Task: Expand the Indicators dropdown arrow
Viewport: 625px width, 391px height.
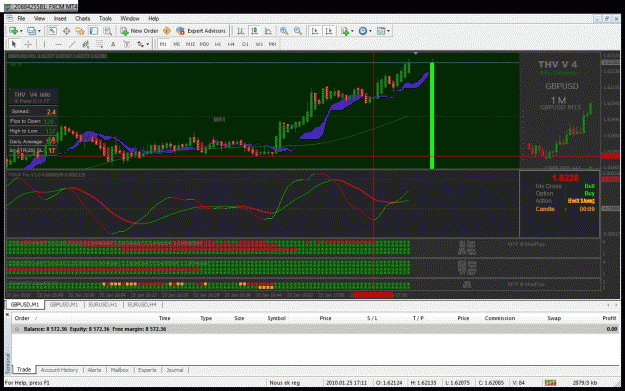Action: [352, 31]
